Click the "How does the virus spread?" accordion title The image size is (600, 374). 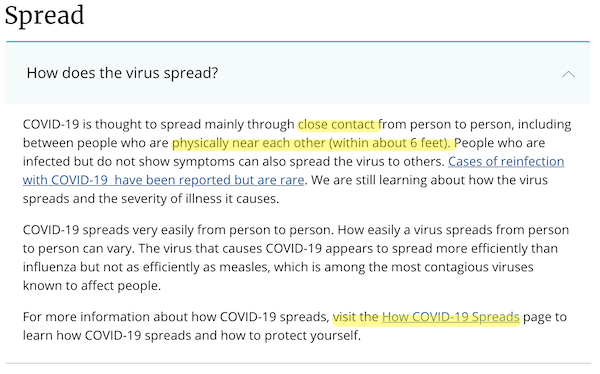point(122,73)
